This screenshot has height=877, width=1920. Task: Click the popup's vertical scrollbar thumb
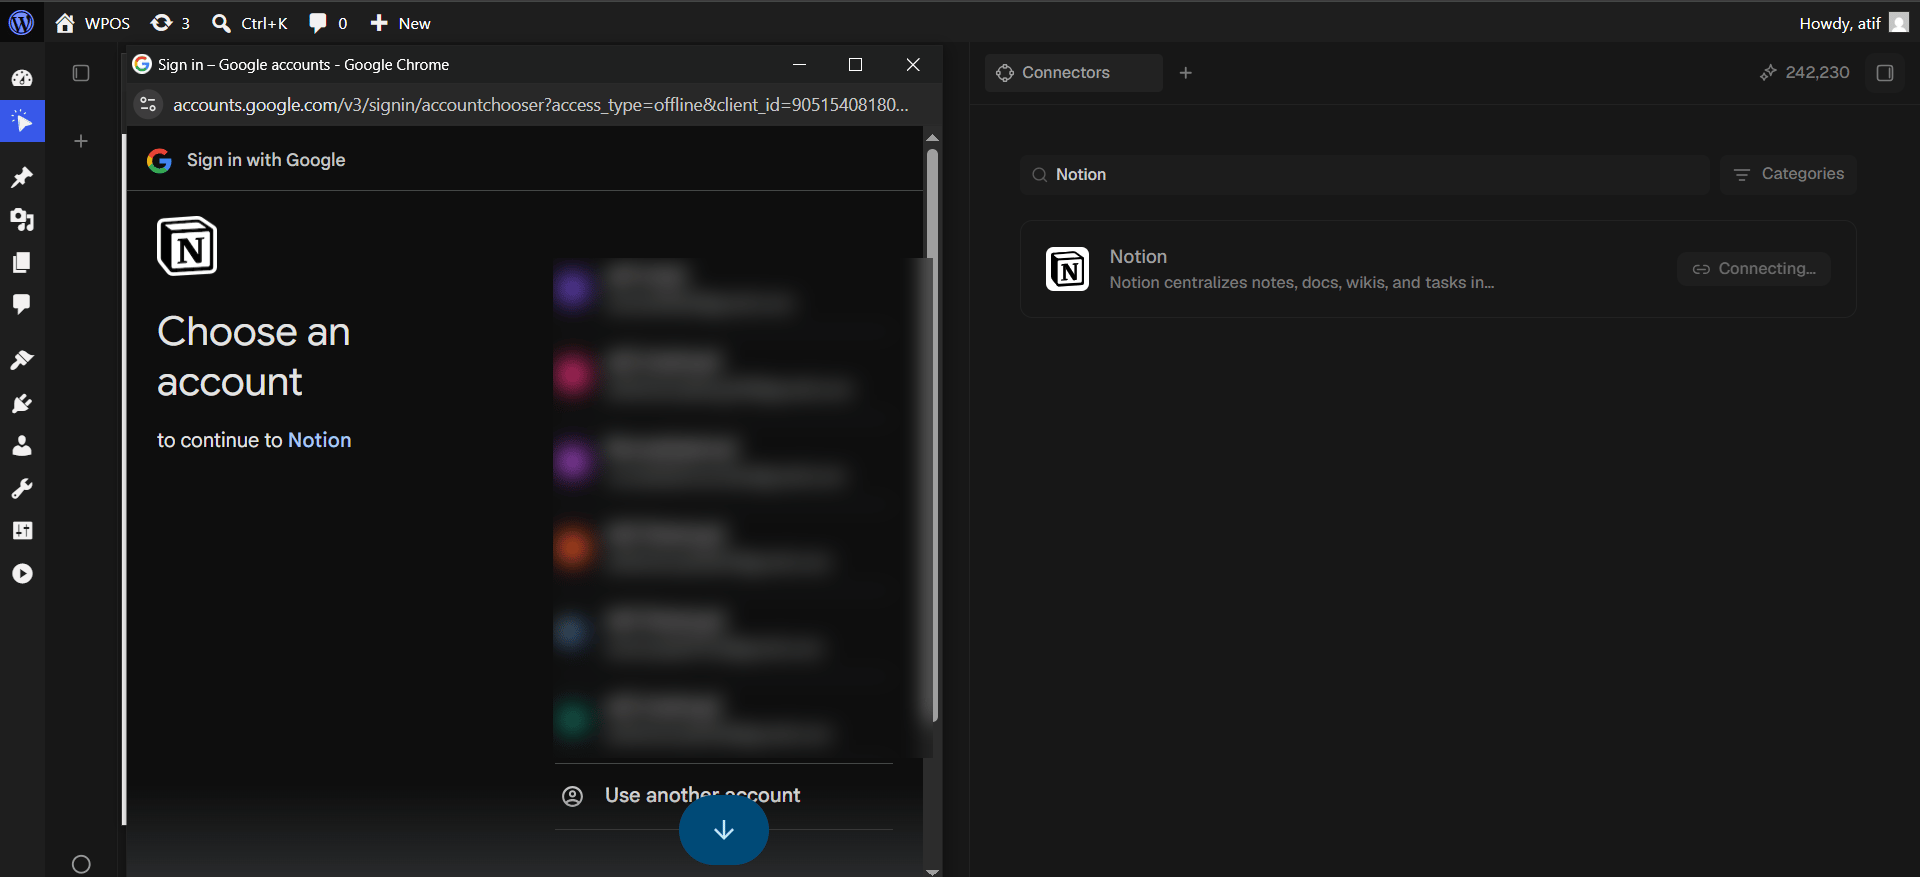(932, 435)
